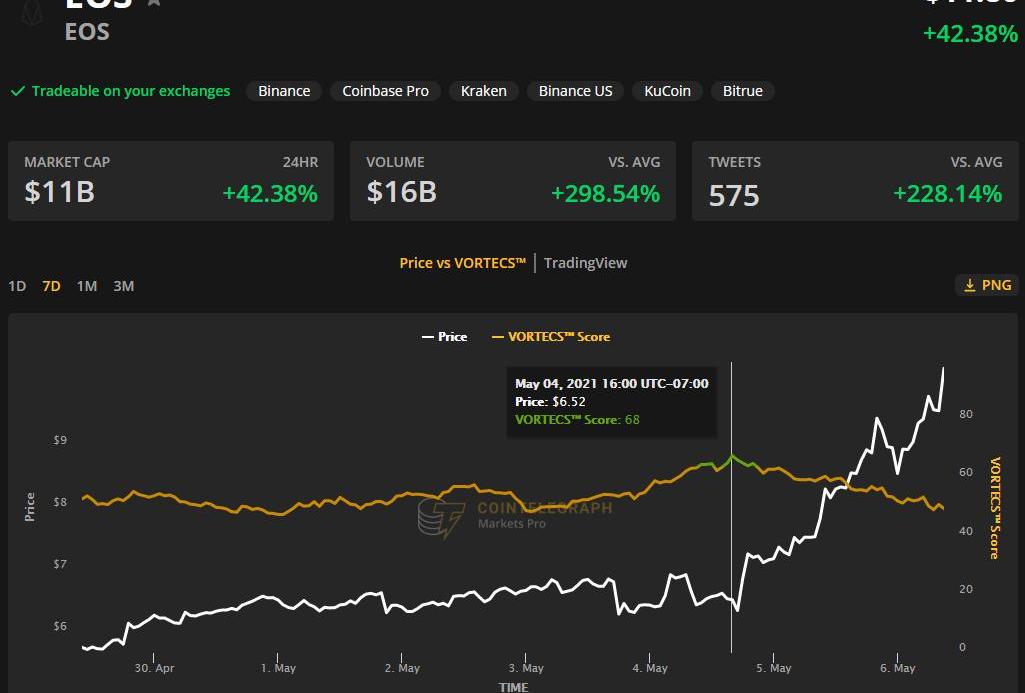The width and height of the screenshot is (1025, 693).
Task: Click the 5. May tick on time axis
Action: pos(773,668)
